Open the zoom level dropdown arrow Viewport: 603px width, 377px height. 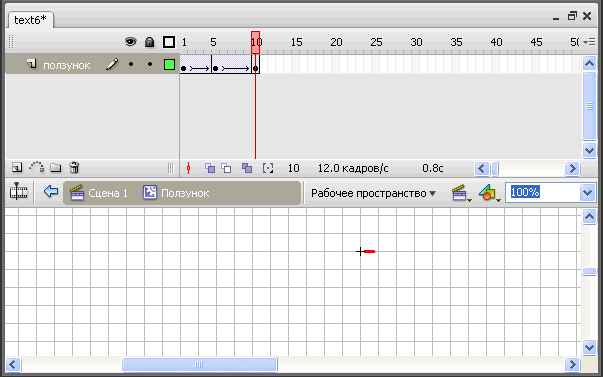coord(588,192)
